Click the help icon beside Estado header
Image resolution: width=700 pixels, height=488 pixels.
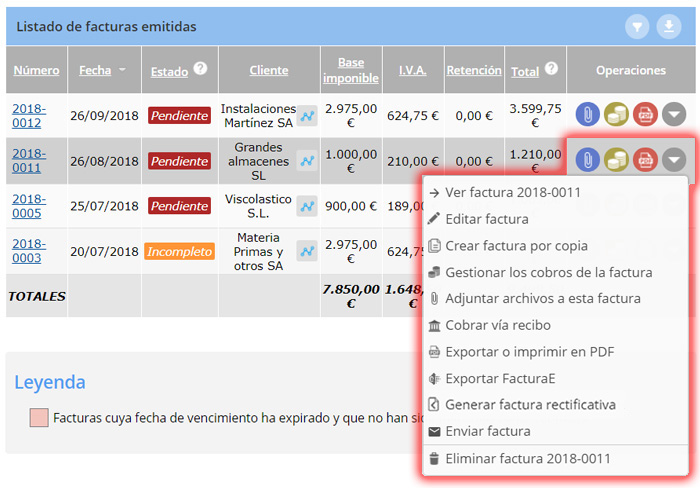pos(200,68)
